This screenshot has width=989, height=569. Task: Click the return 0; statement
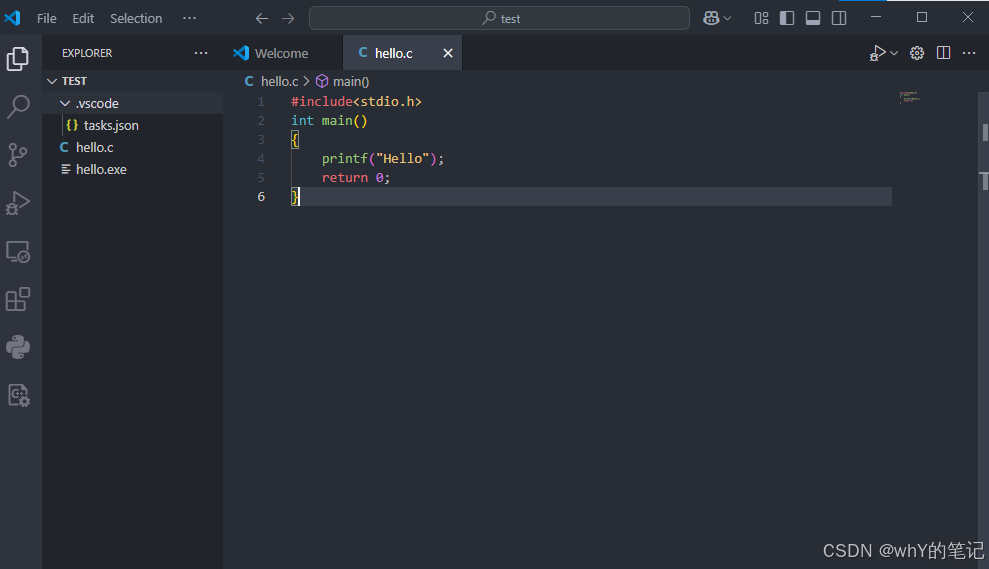[356, 177]
